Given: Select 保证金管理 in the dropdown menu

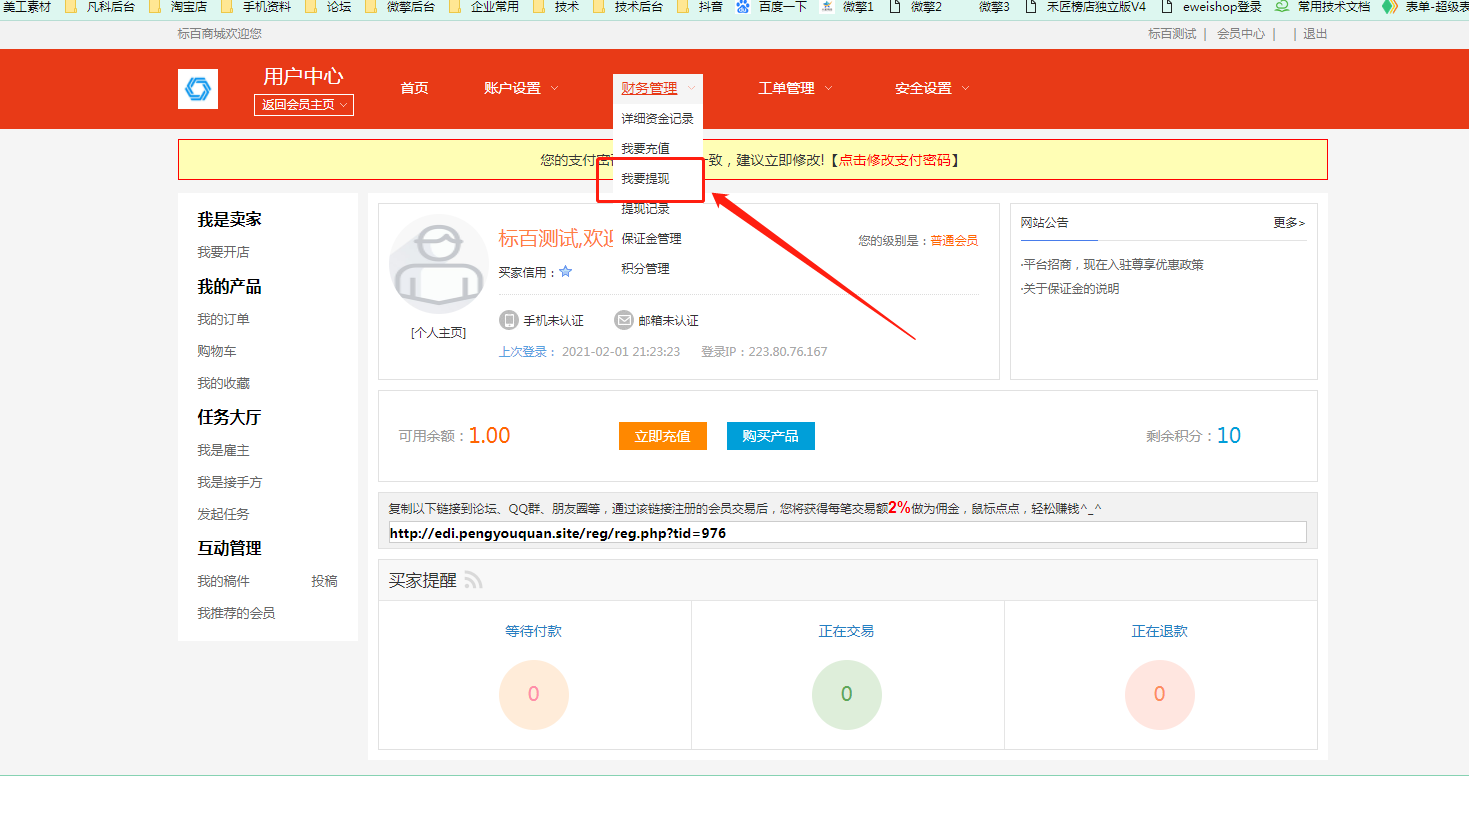Looking at the screenshot, I should coord(651,239).
